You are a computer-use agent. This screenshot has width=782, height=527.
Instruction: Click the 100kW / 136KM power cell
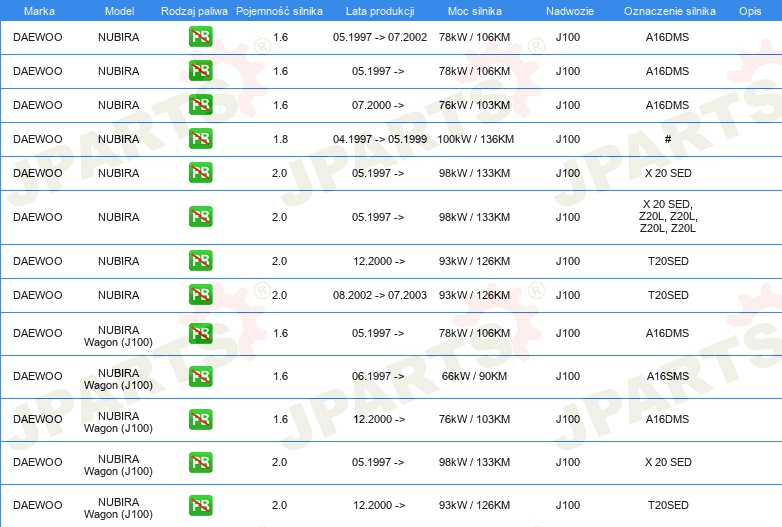475,139
